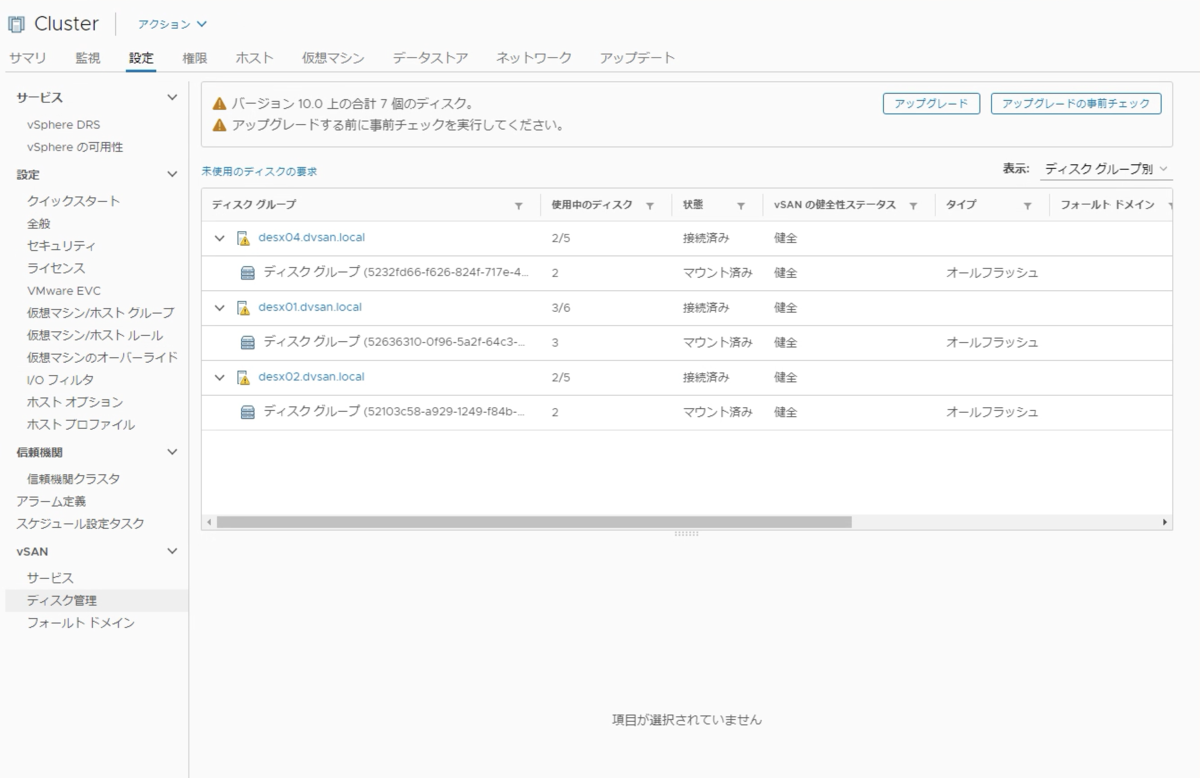
Task: Select vSphere DRS in sidebar
Action: (64, 125)
